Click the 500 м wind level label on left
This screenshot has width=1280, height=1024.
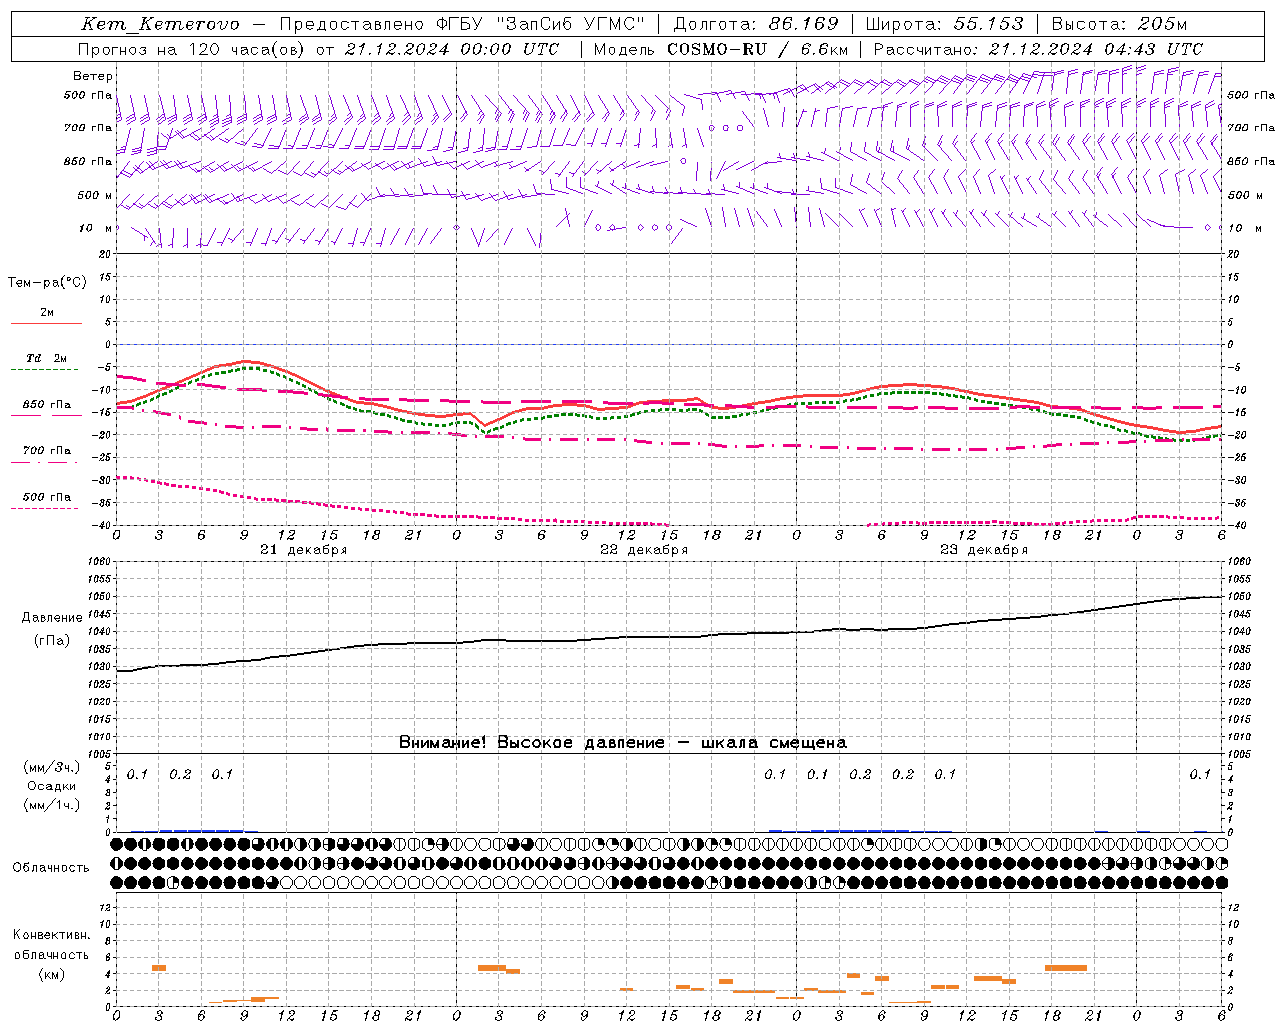(95, 195)
